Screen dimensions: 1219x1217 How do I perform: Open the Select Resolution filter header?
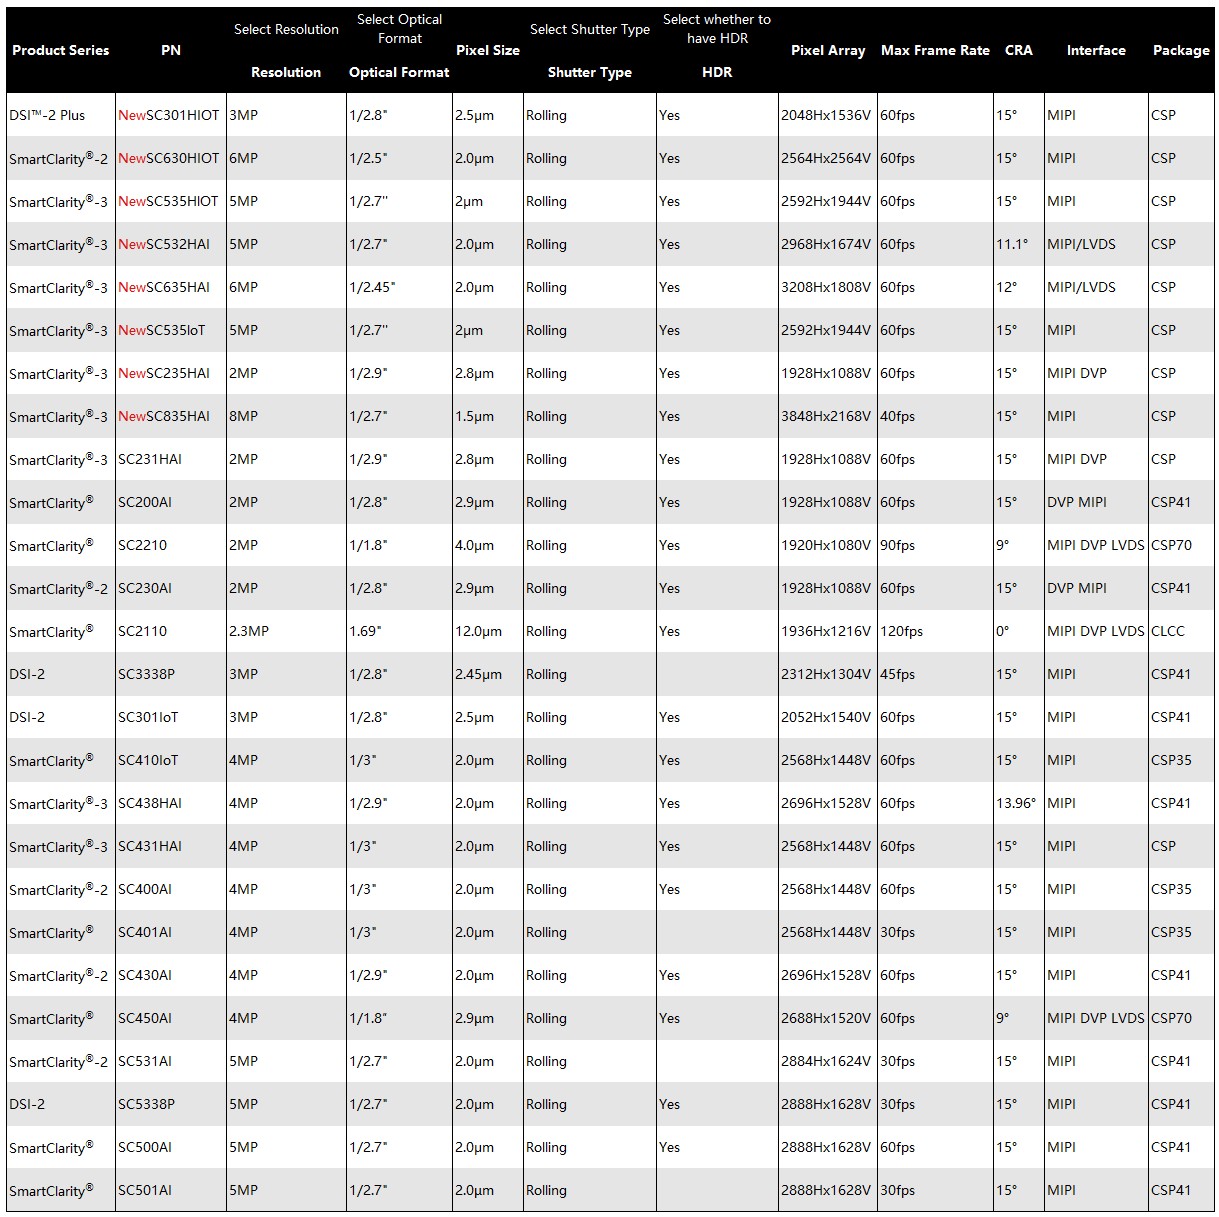(x=286, y=30)
